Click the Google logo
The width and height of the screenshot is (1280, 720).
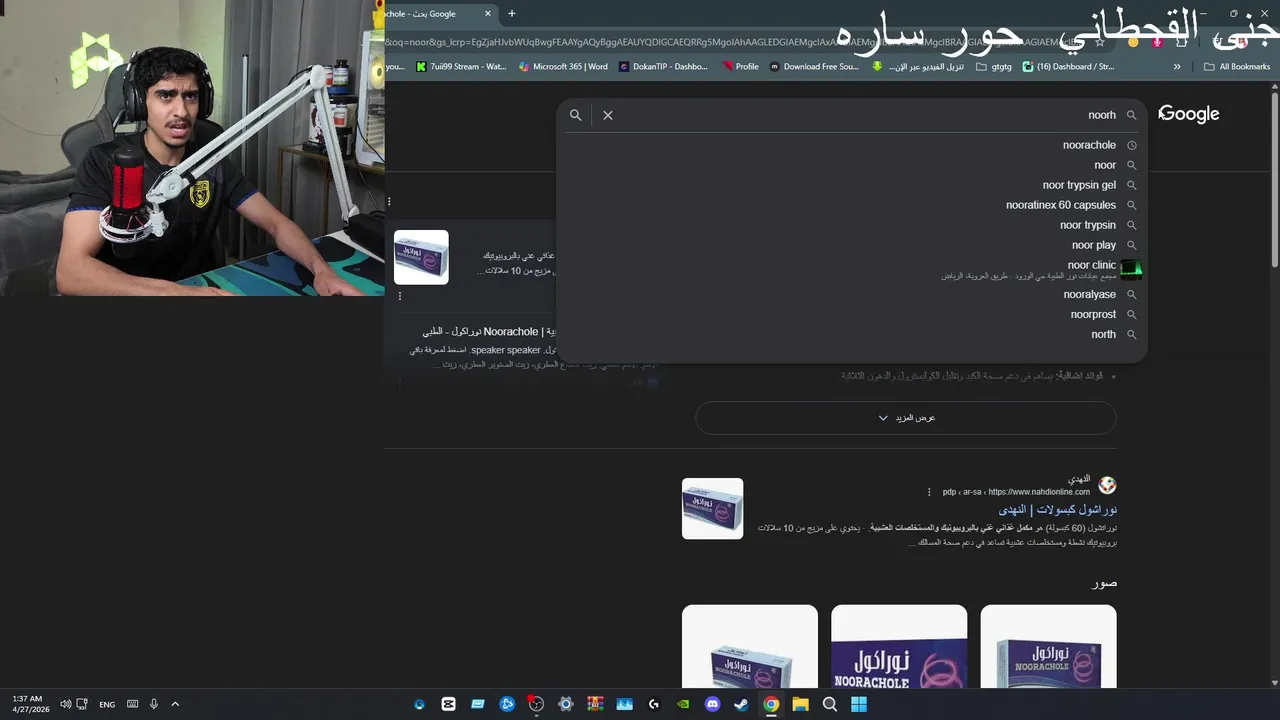[1189, 114]
